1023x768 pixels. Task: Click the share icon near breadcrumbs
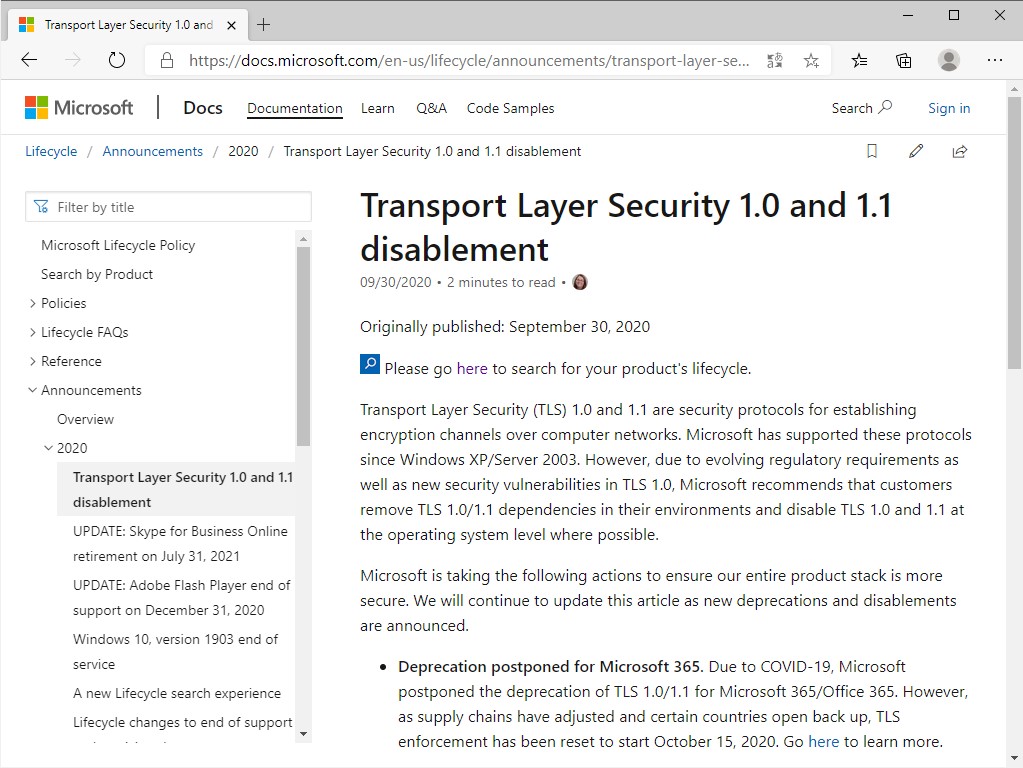960,152
